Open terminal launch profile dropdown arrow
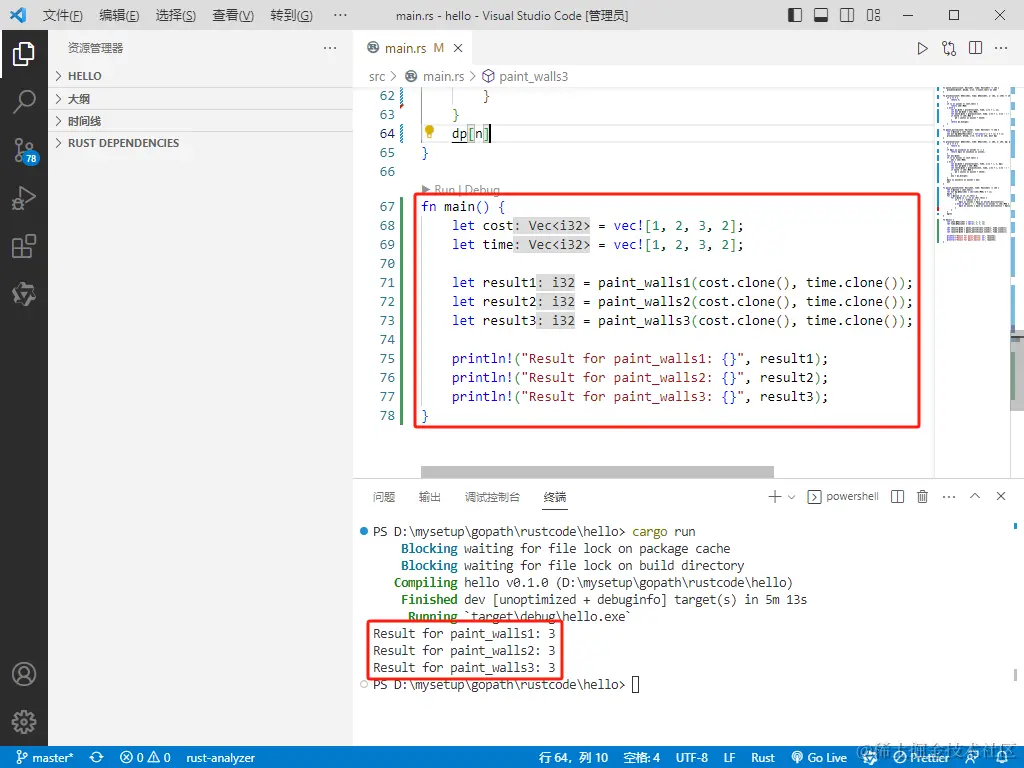The width and height of the screenshot is (1024, 768). (x=792, y=497)
